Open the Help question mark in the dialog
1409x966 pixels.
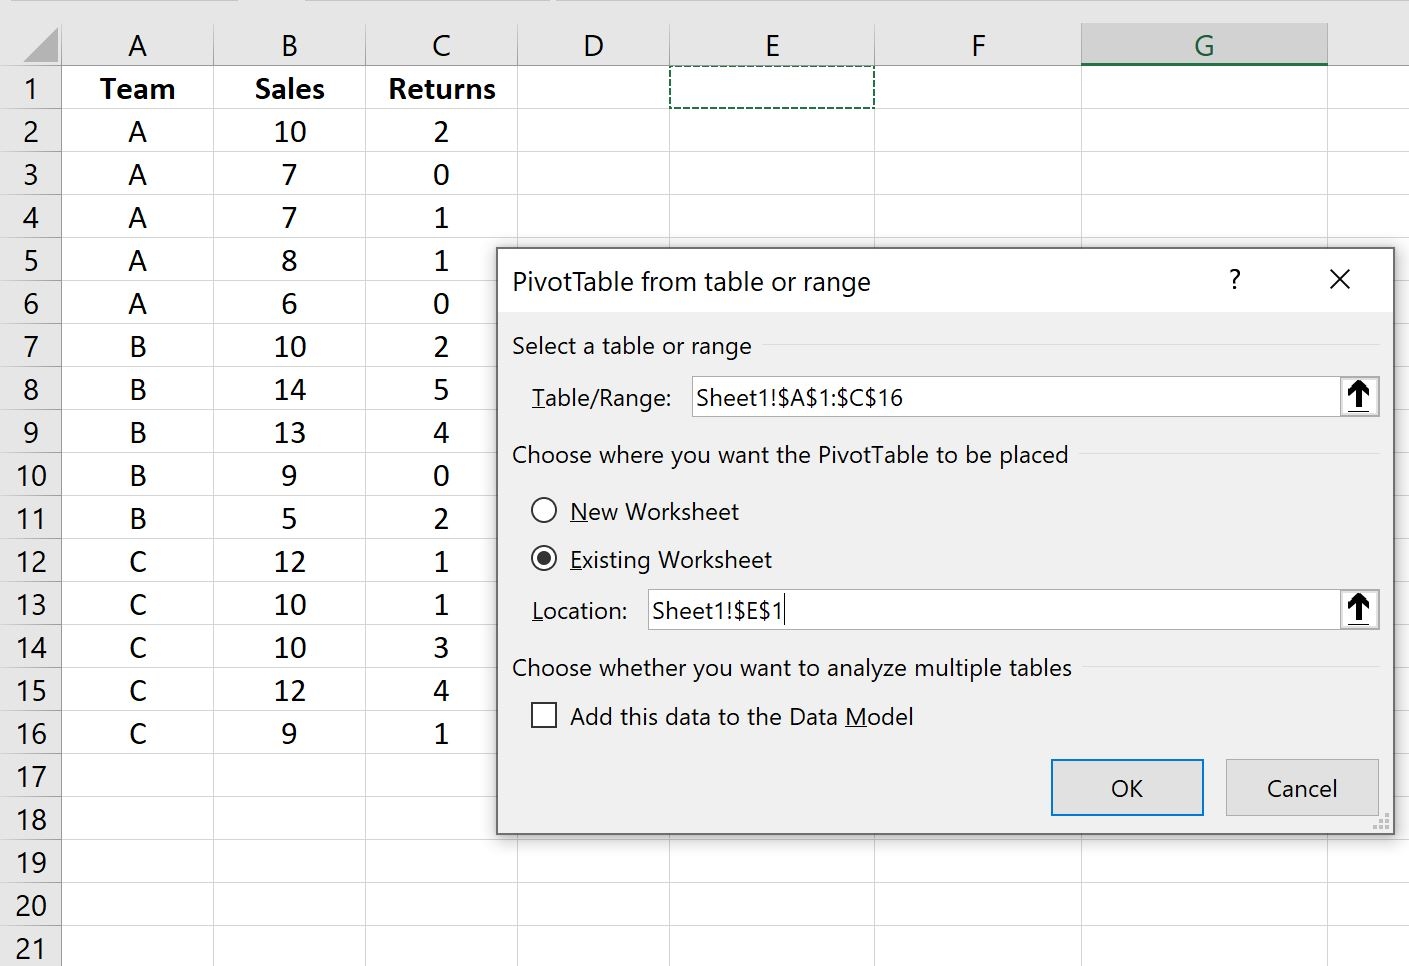click(1235, 281)
